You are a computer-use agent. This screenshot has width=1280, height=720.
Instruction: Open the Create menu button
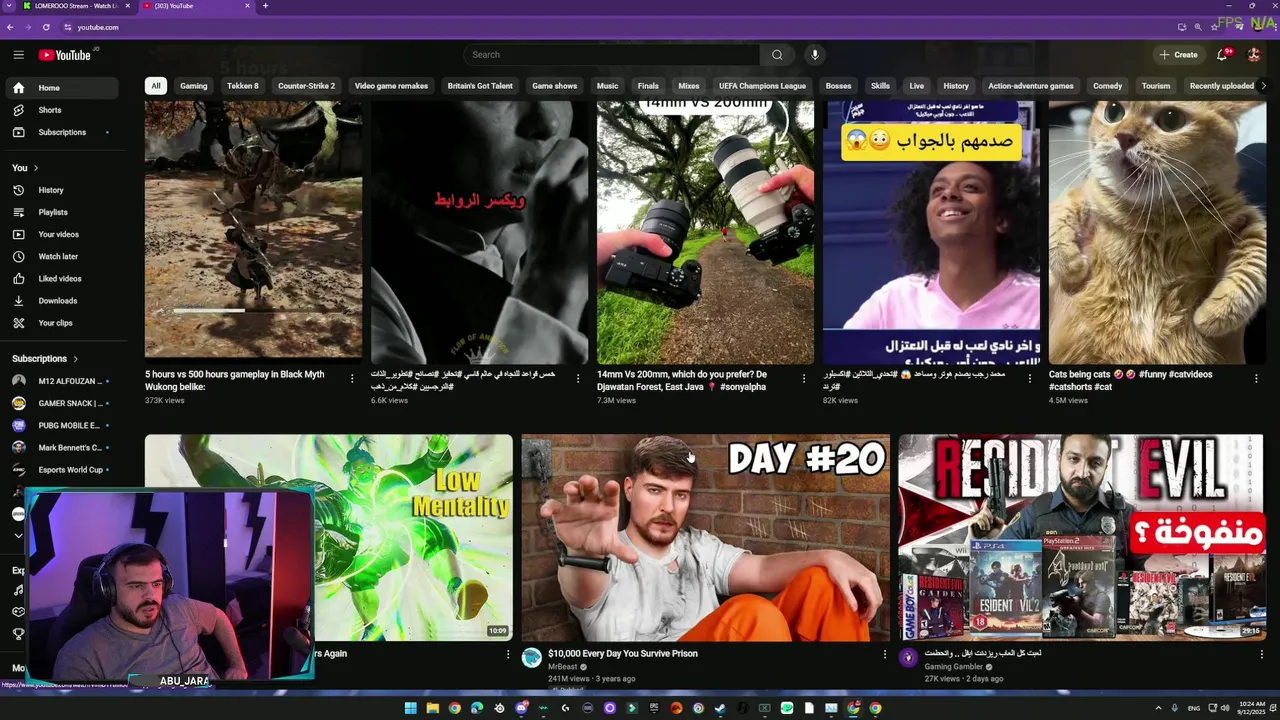1178,55
